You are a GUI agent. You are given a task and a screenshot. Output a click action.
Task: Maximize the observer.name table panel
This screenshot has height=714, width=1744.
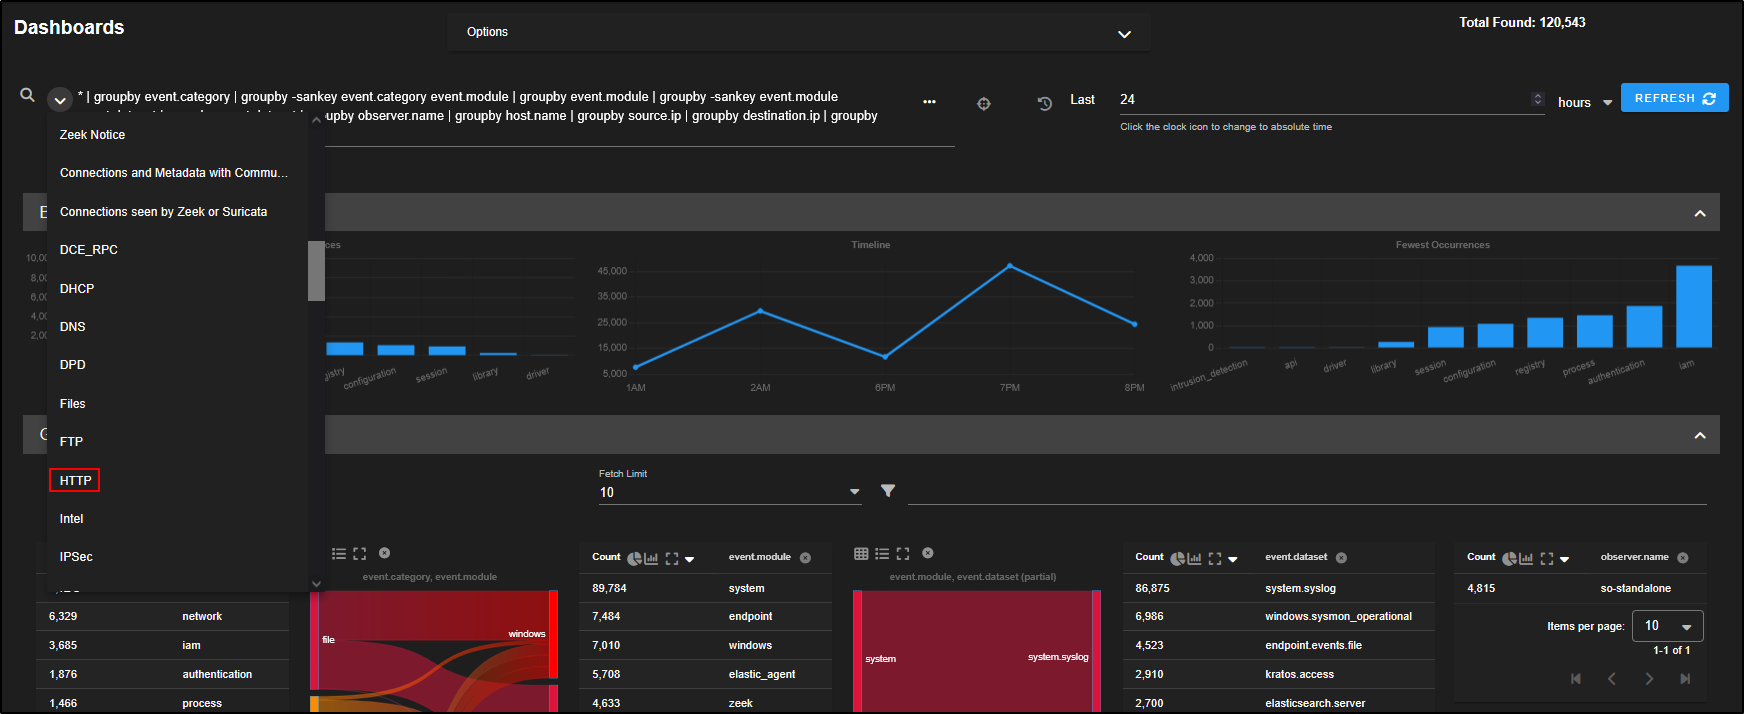pos(1547,558)
